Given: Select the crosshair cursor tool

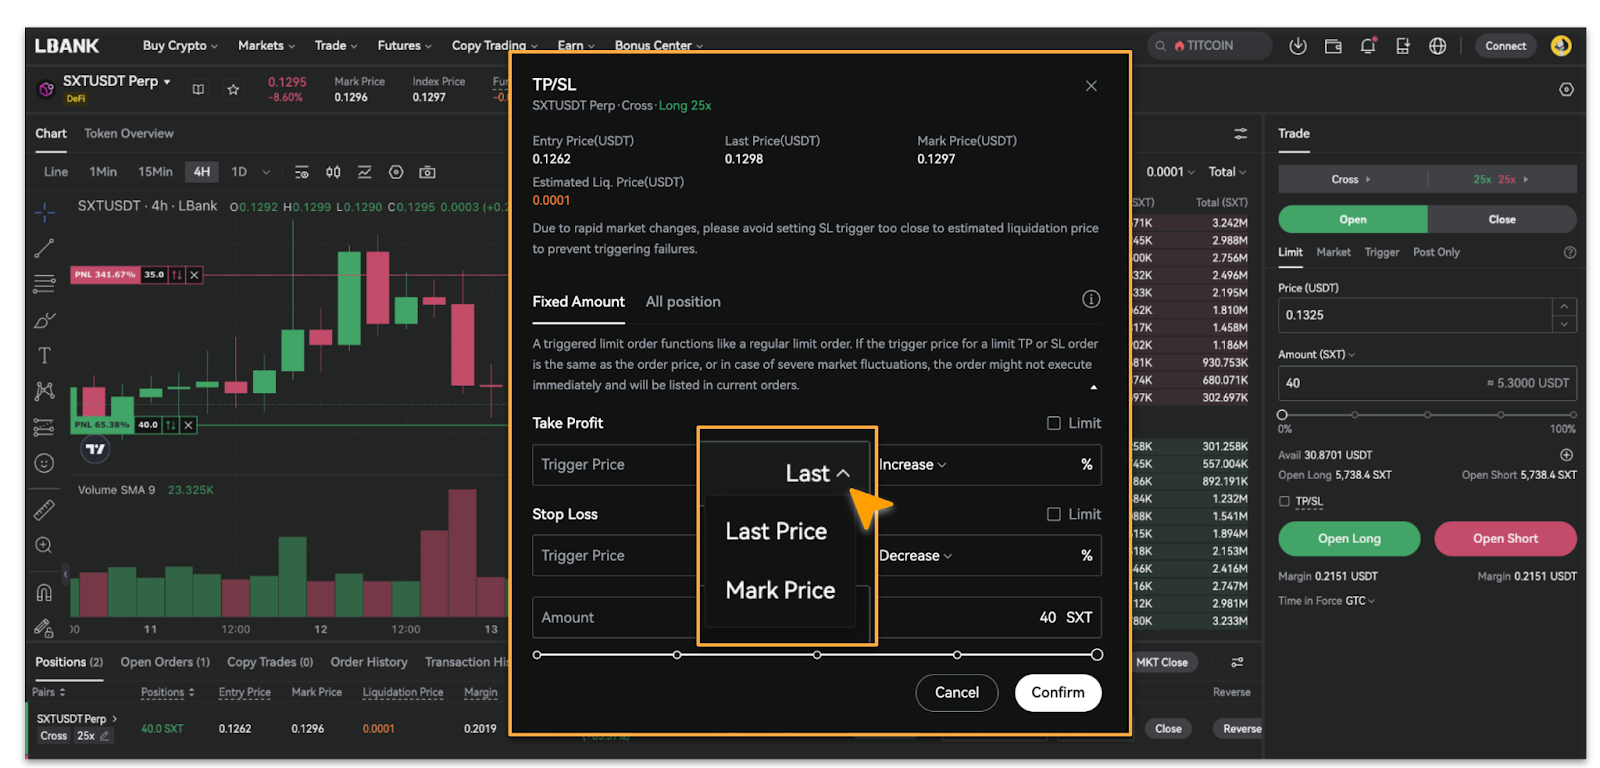Looking at the screenshot, I should 44,212.
